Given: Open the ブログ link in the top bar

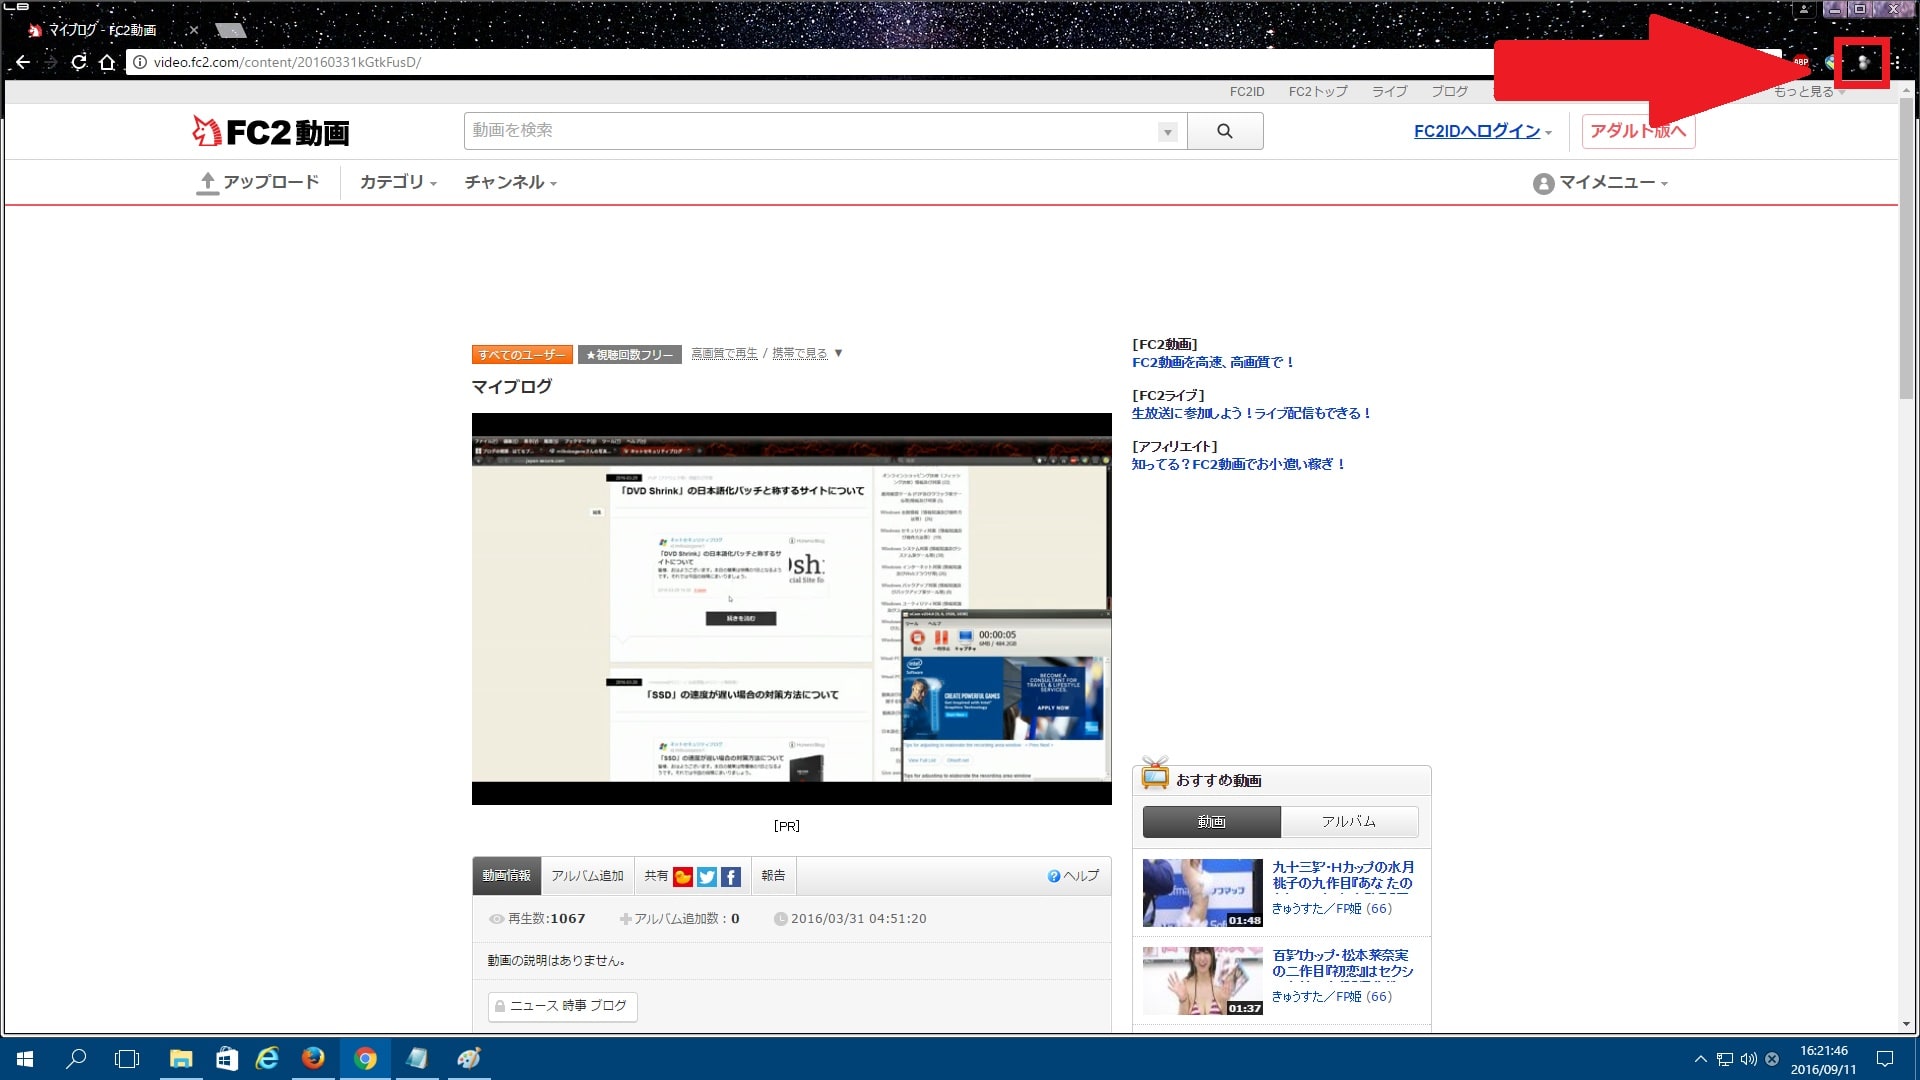Looking at the screenshot, I should coord(1449,92).
